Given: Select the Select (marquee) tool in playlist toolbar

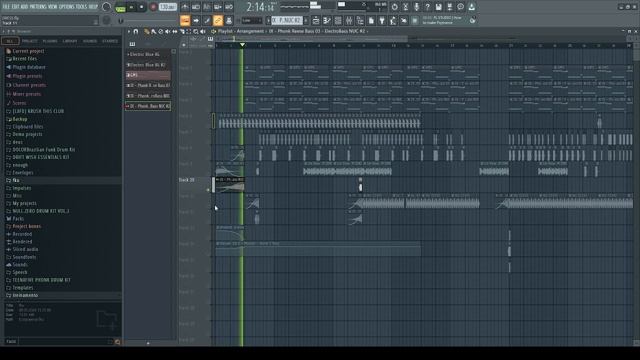Looking at the screenshot, I should pyautogui.click(x=189, y=31).
